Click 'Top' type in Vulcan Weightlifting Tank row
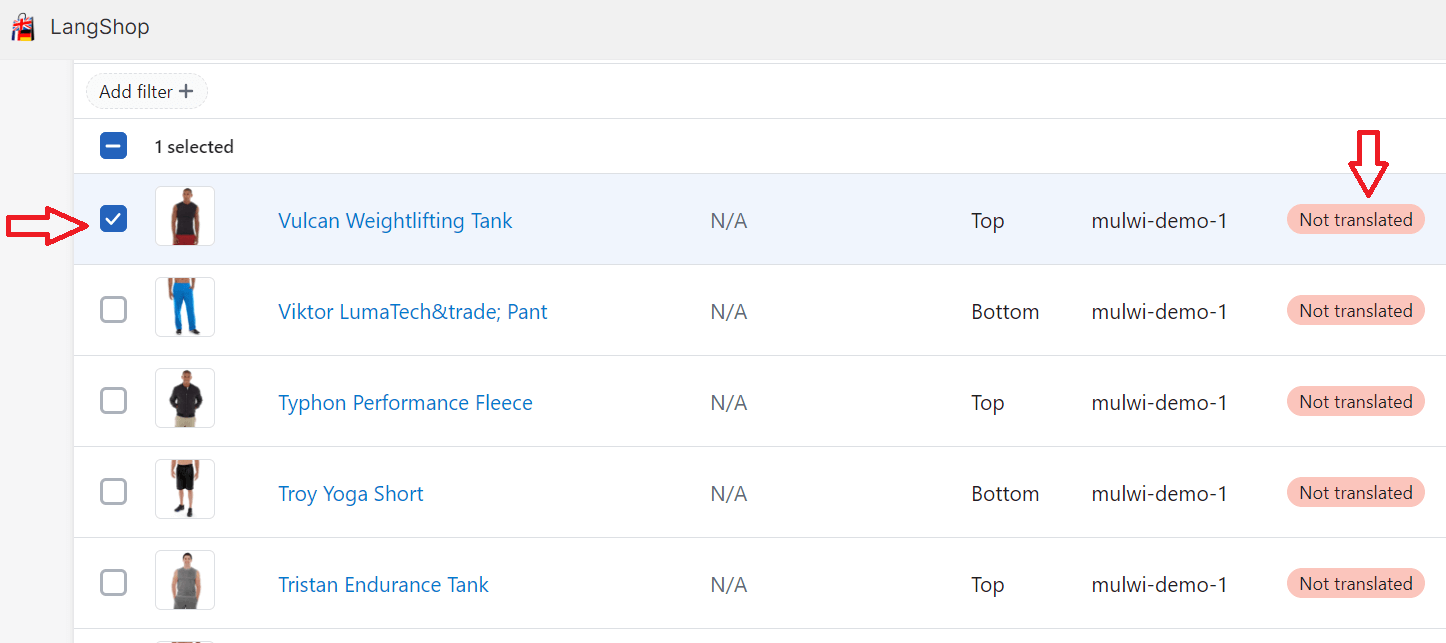 coord(987,221)
